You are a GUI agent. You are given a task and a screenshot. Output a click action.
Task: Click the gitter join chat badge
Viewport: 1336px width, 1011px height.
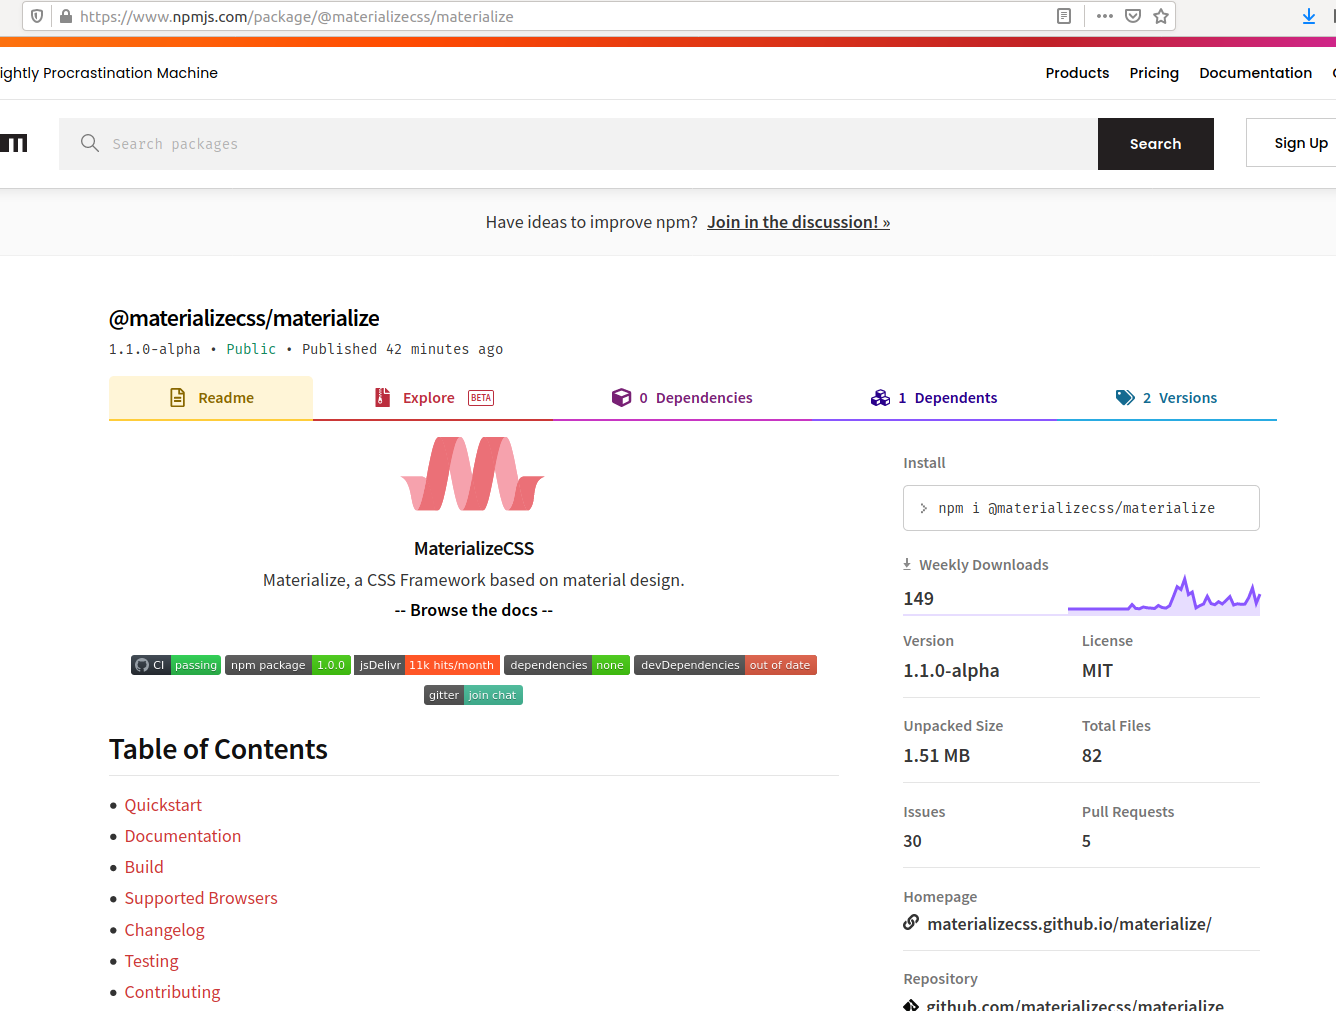[x=473, y=695]
